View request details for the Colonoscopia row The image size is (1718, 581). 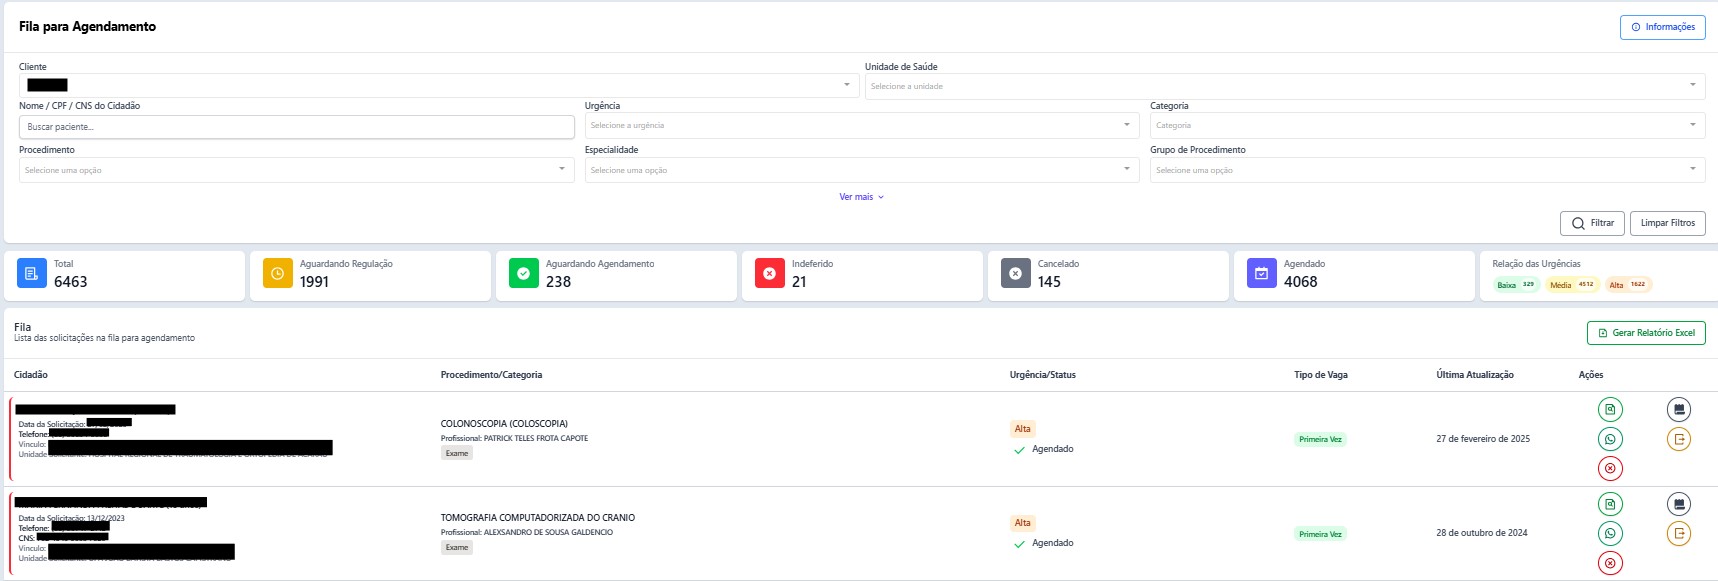tap(1610, 409)
